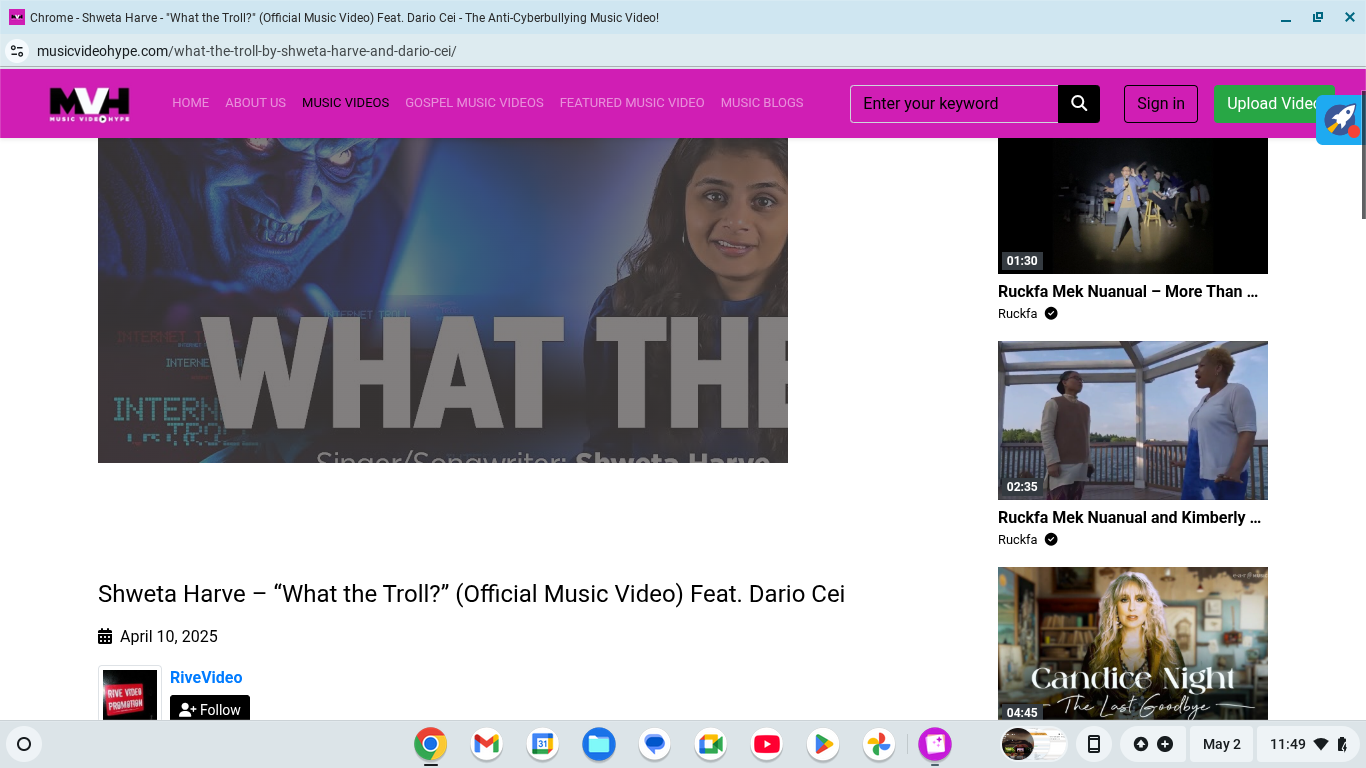Open Candice Night The Last Goodbye thumbnail
The height and width of the screenshot is (768, 1366).
1133,644
